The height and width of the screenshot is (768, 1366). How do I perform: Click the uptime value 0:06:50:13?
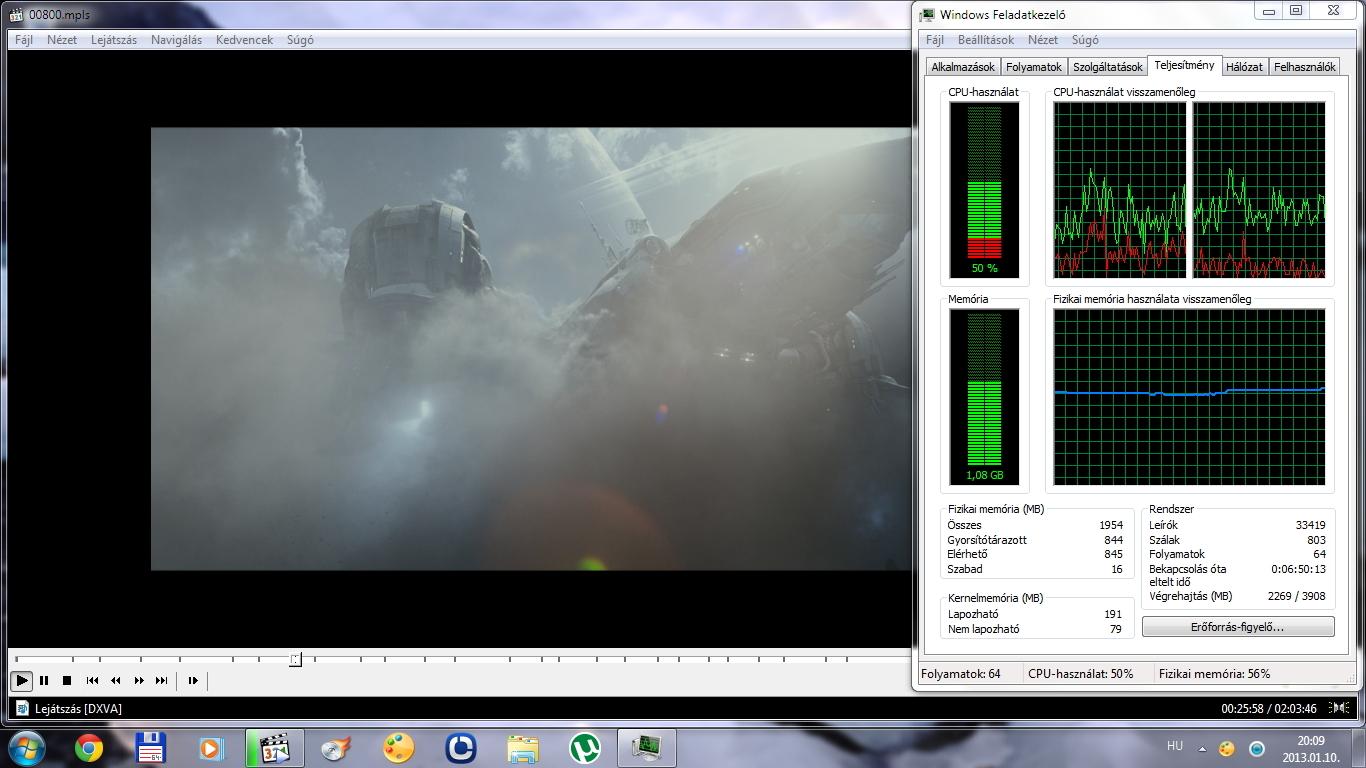click(1299, 569)
